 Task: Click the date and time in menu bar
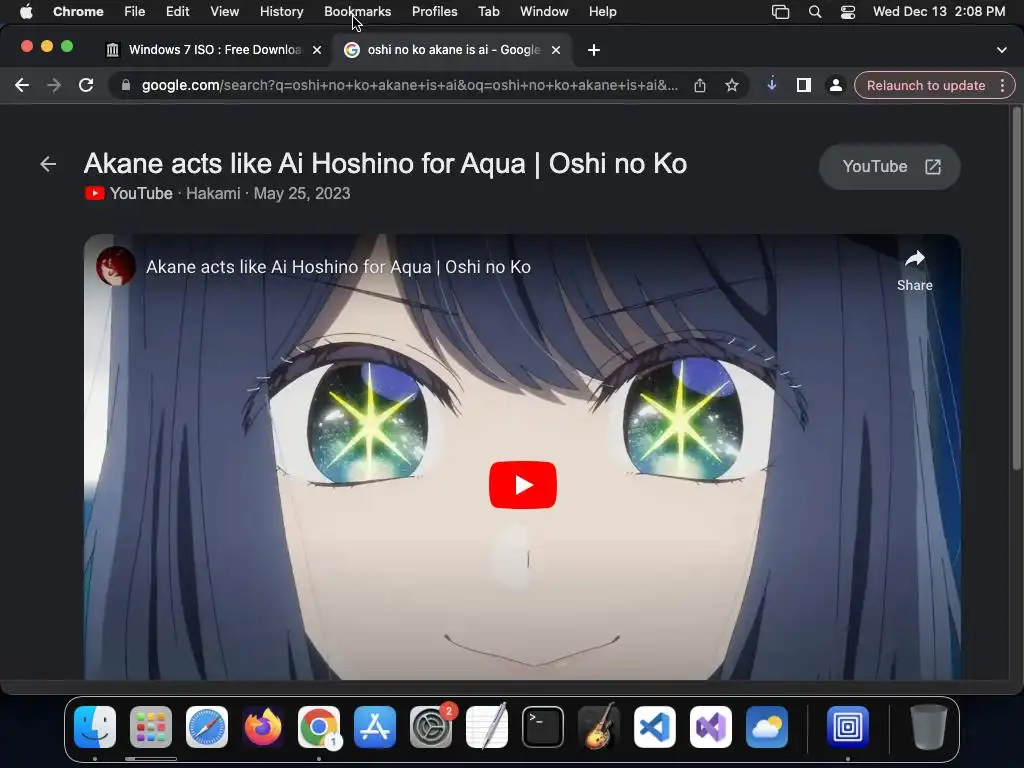(938, 12)
